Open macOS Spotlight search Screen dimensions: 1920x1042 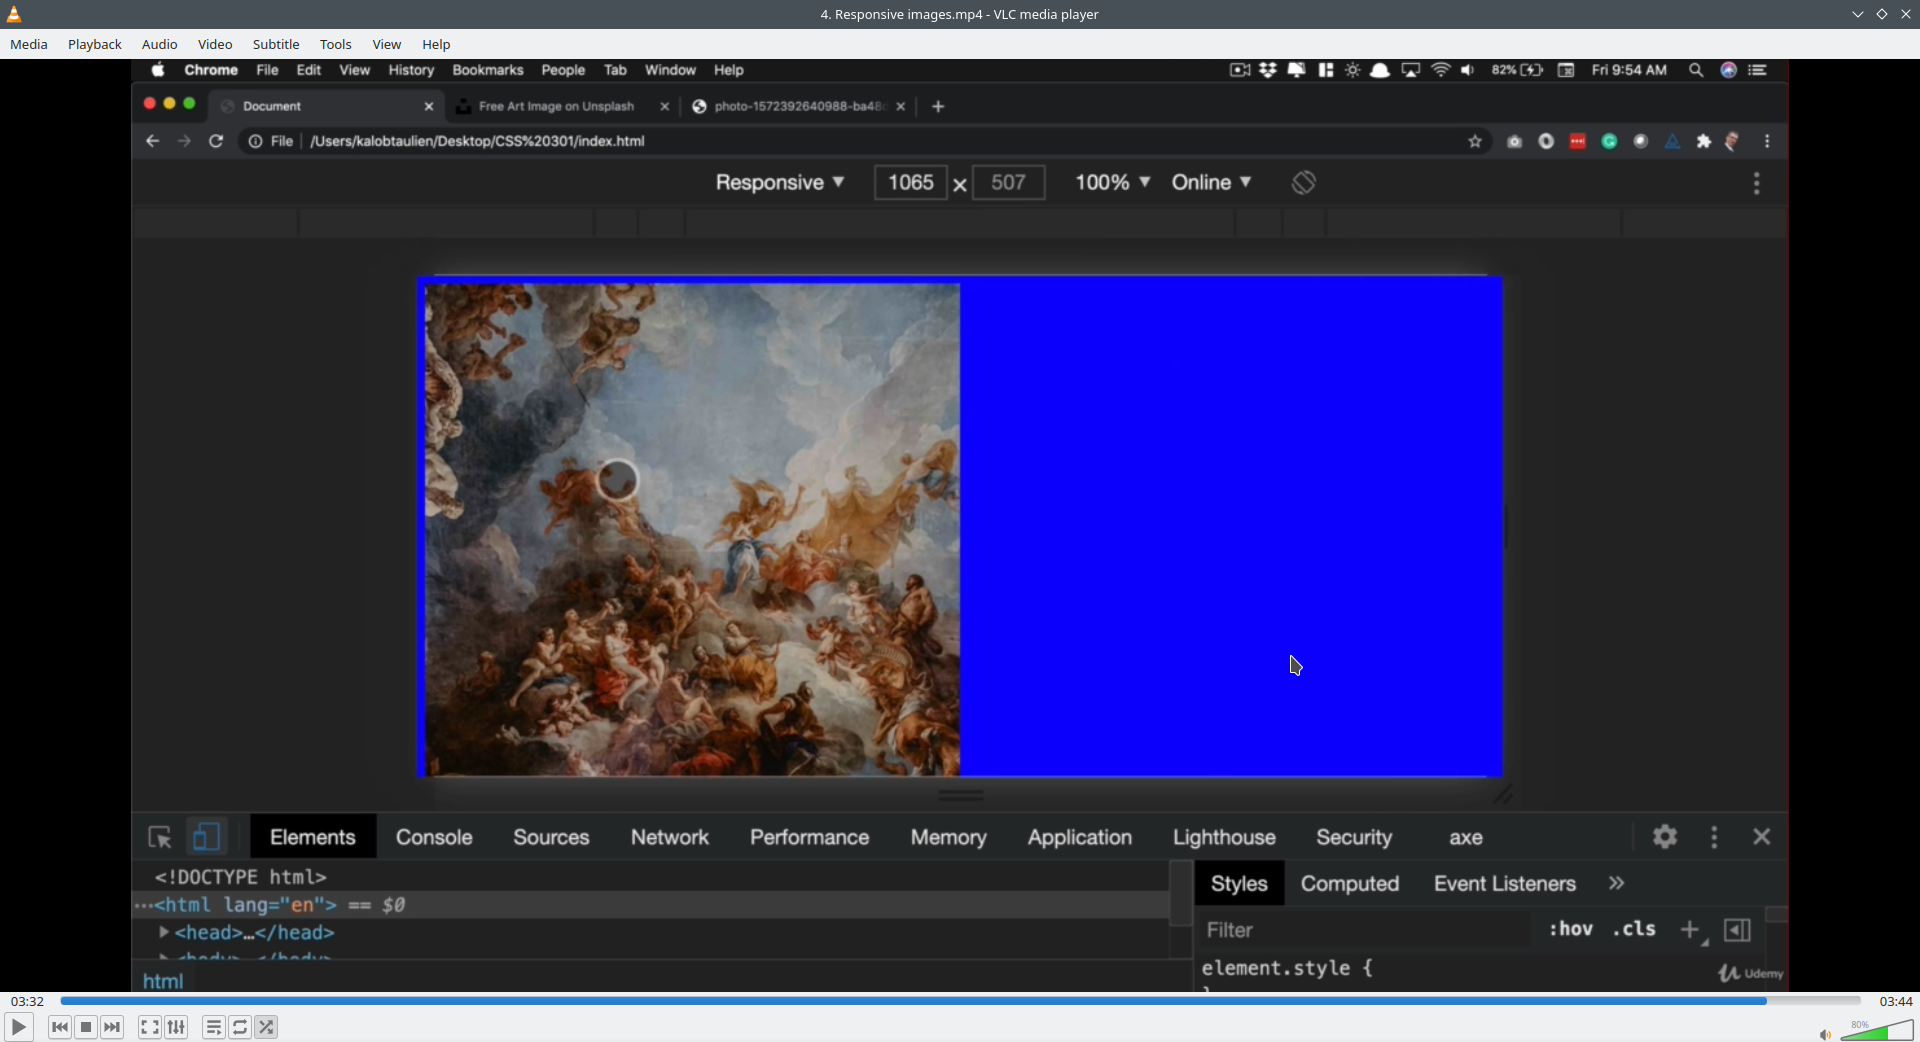tap(1696, 70)
